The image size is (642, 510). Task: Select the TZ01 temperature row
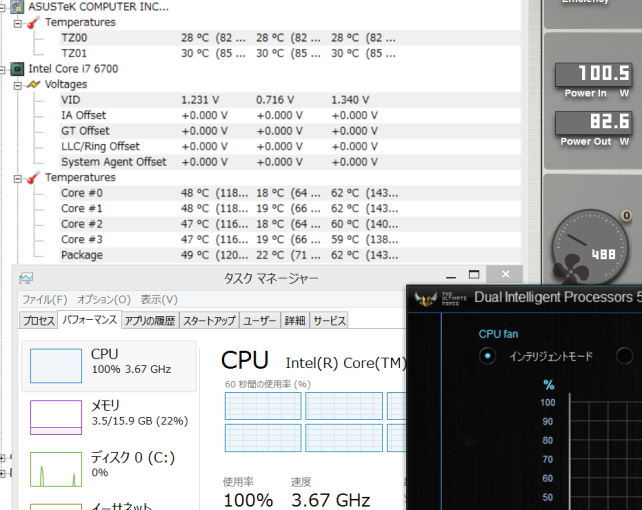[x=290, y=54]
